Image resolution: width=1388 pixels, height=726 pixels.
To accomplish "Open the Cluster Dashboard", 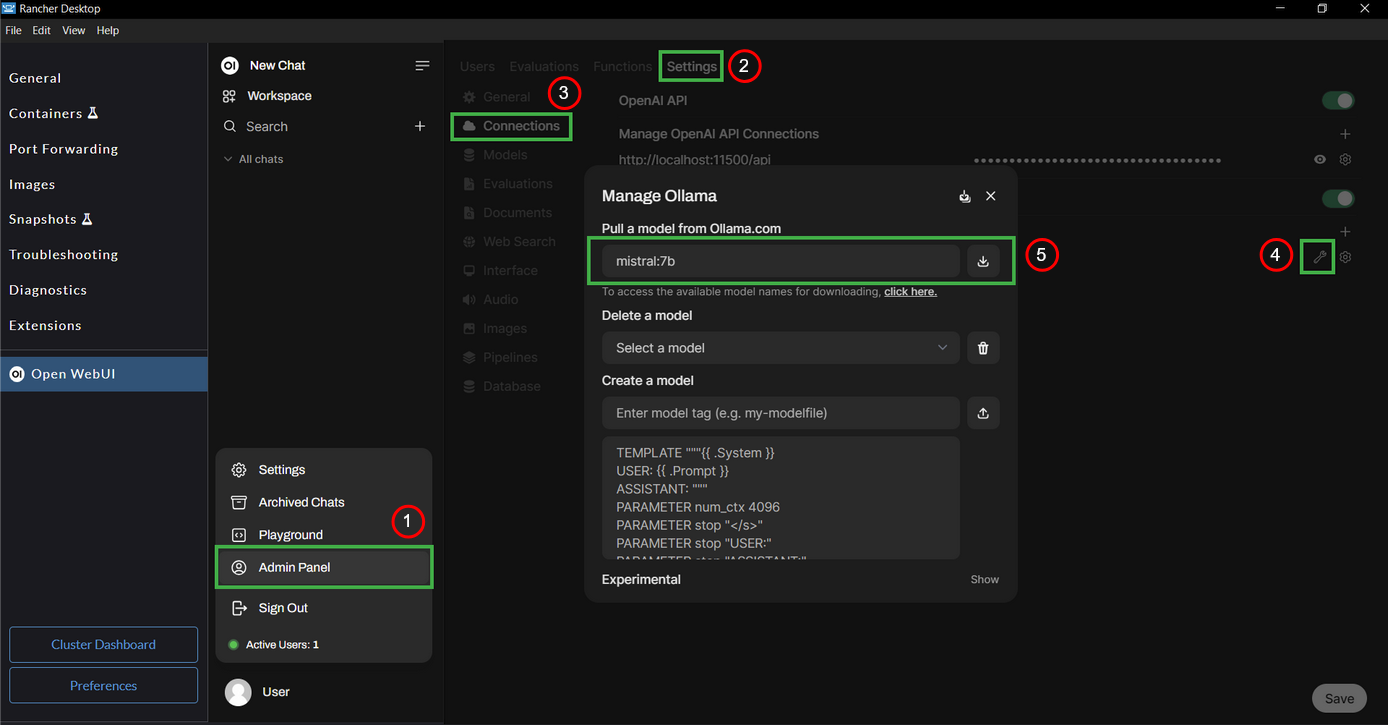I will click(x=104, y=644).
